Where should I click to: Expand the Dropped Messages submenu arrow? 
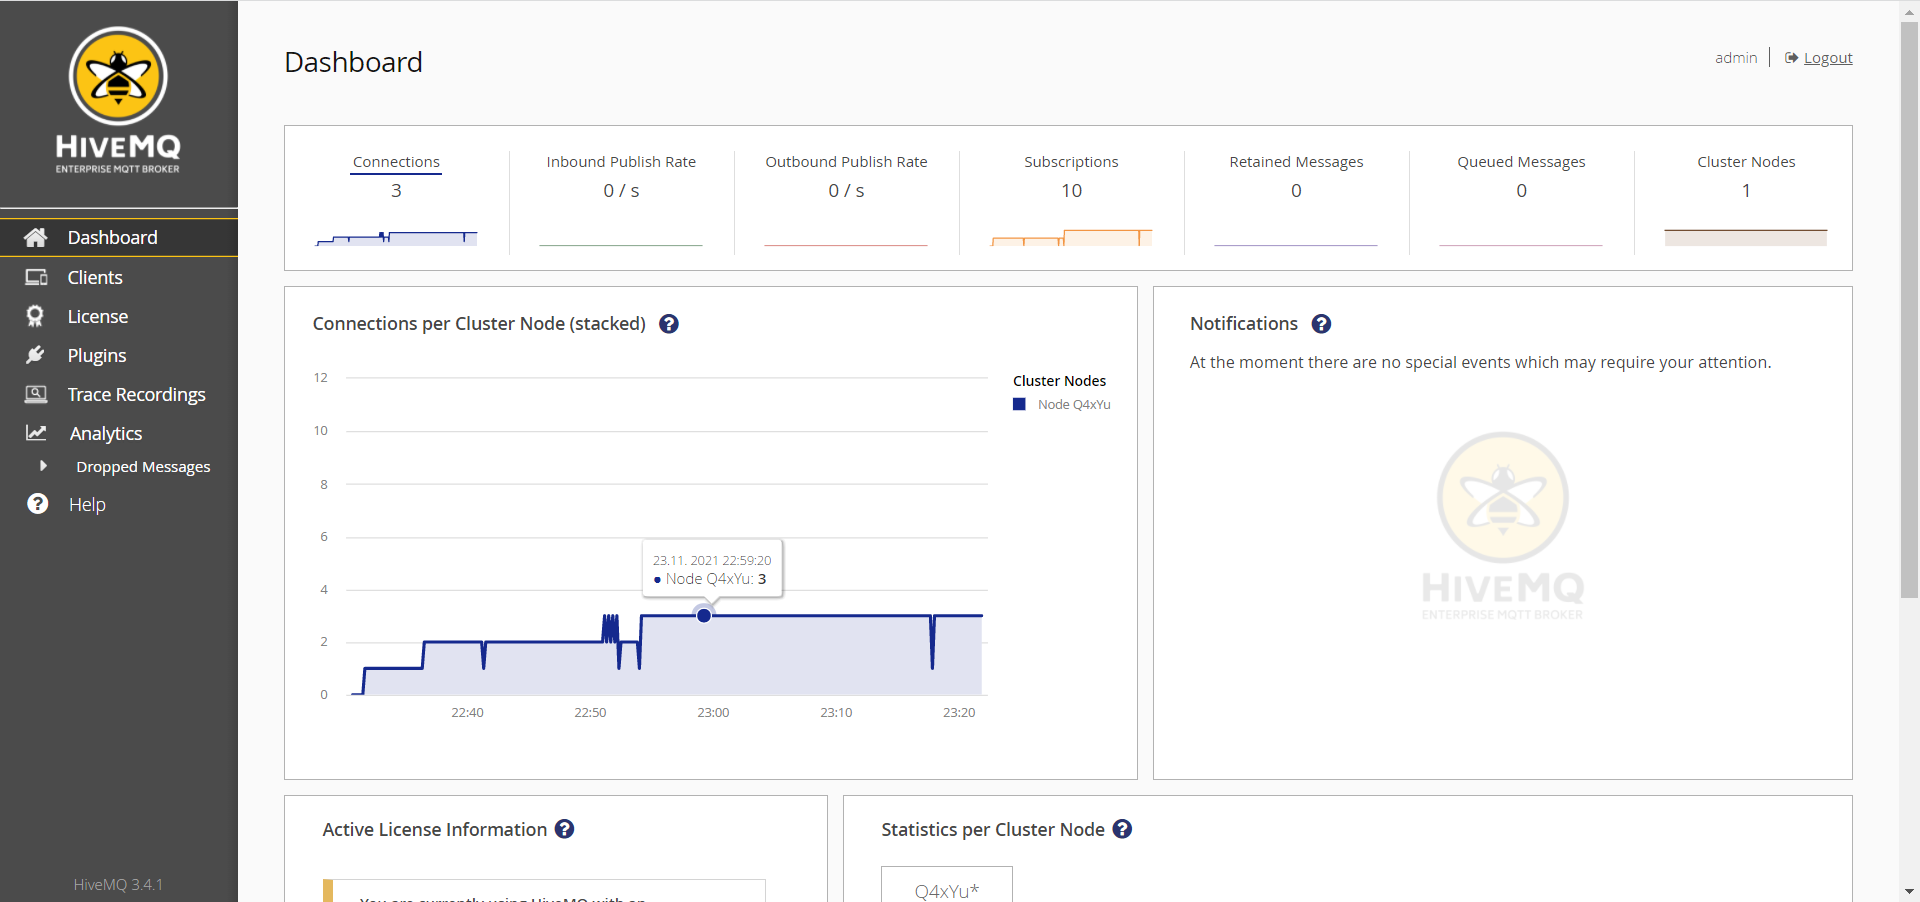(44, 465)
